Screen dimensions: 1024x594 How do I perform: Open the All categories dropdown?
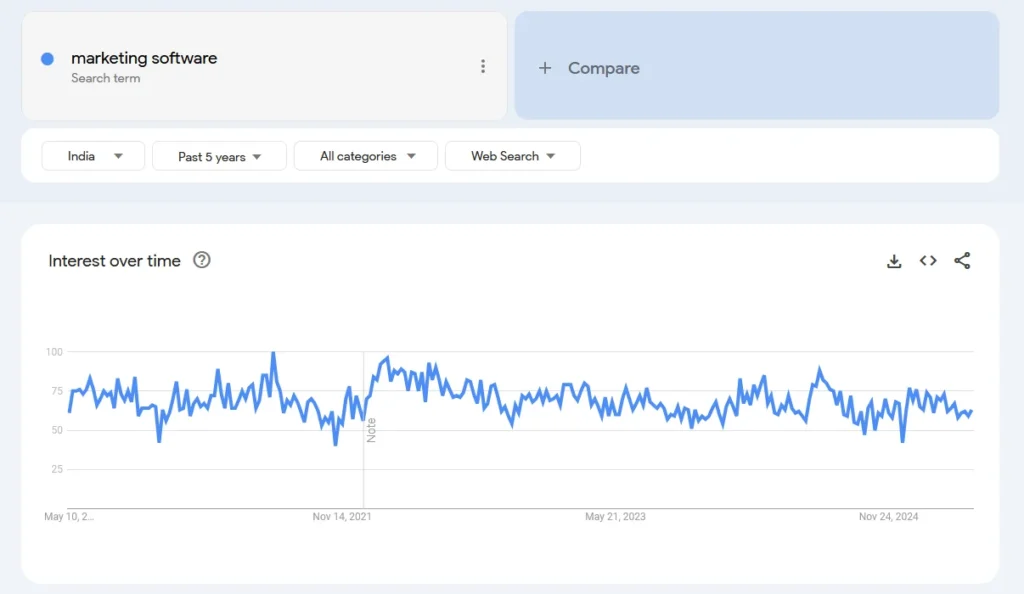pos(366,156)
